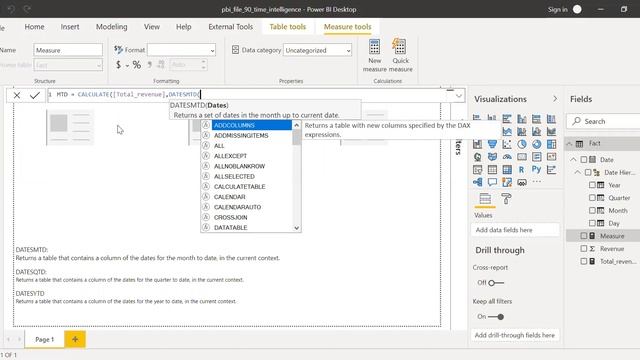
Task: Collapse the Visualizations pane arrow
Action: [x=555, y=99]
